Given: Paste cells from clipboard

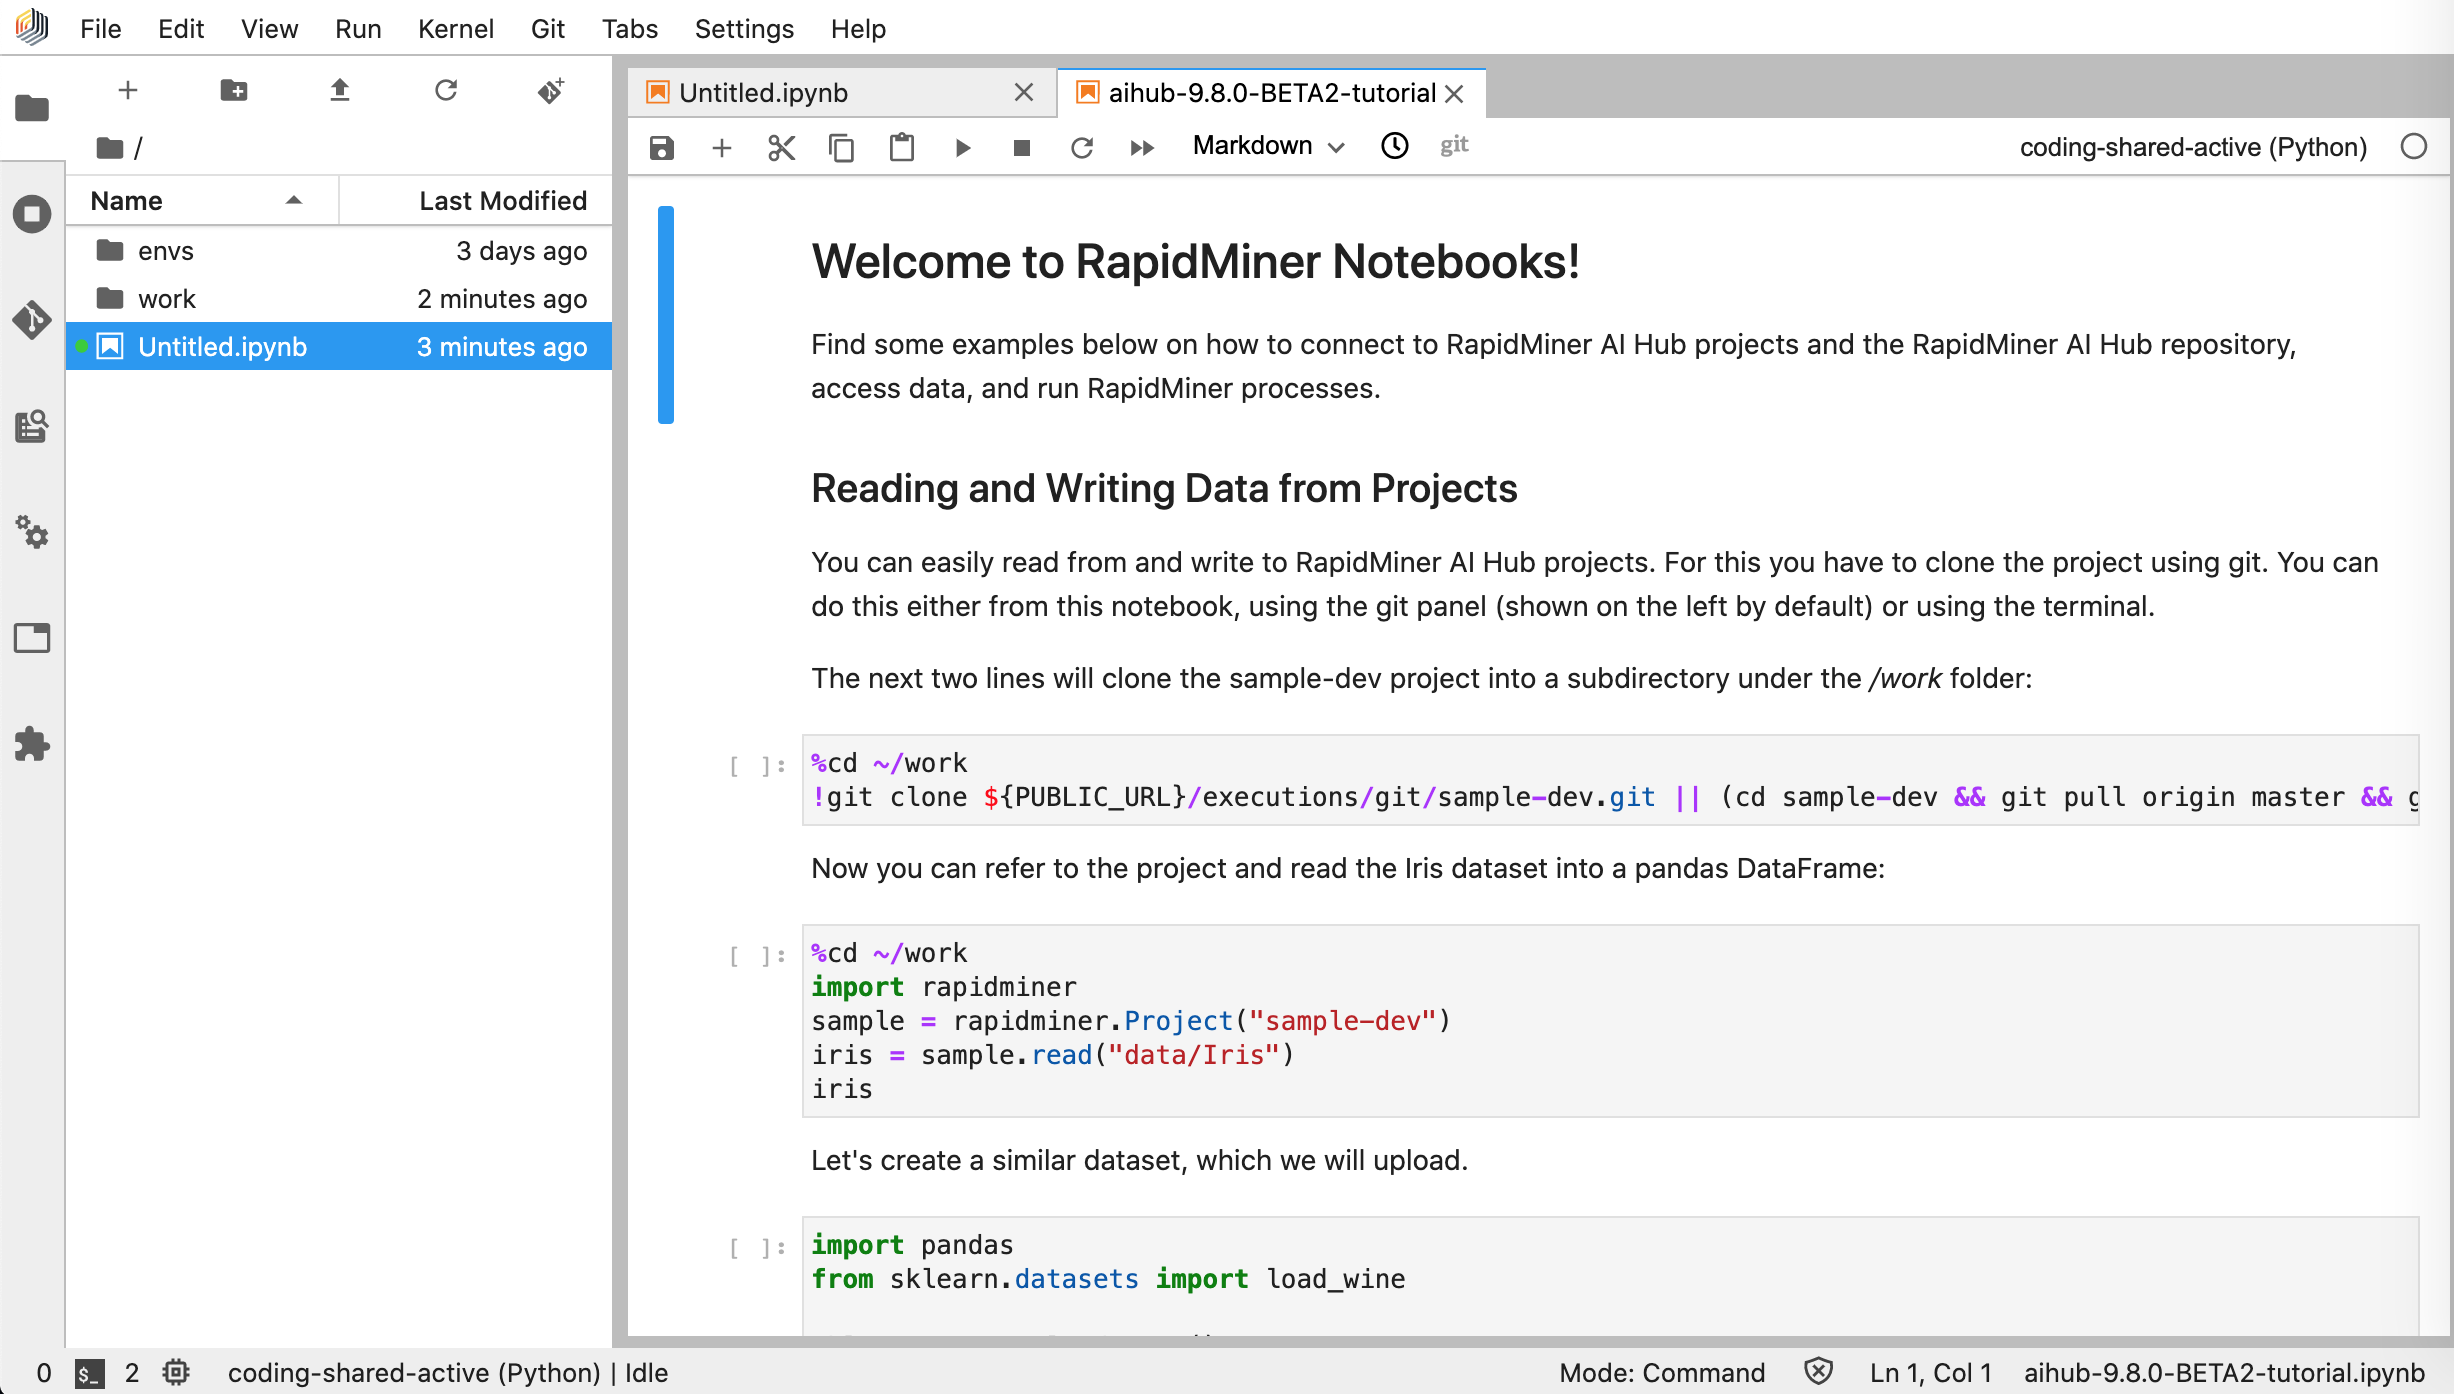Looking at the screenshot, I should (901, 147).
